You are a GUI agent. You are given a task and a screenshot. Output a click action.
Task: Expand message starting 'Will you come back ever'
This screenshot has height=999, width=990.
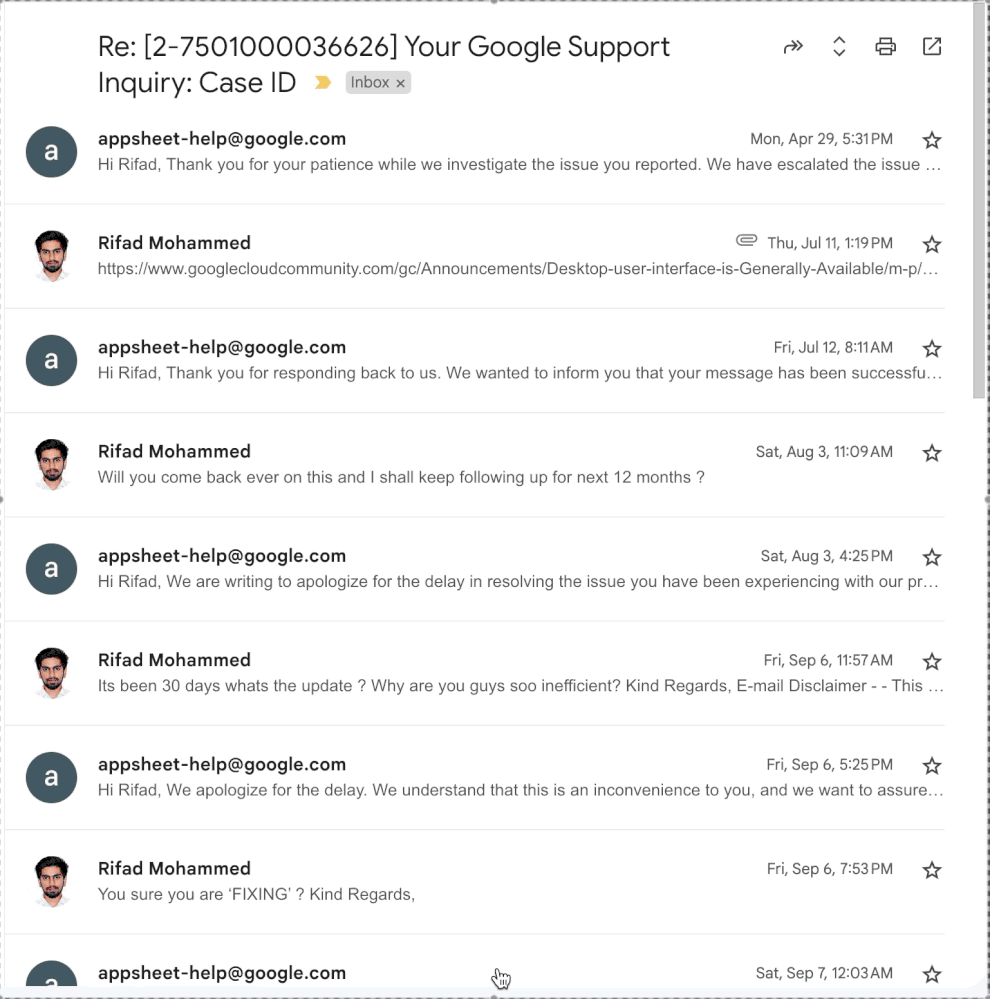point(401,477)
